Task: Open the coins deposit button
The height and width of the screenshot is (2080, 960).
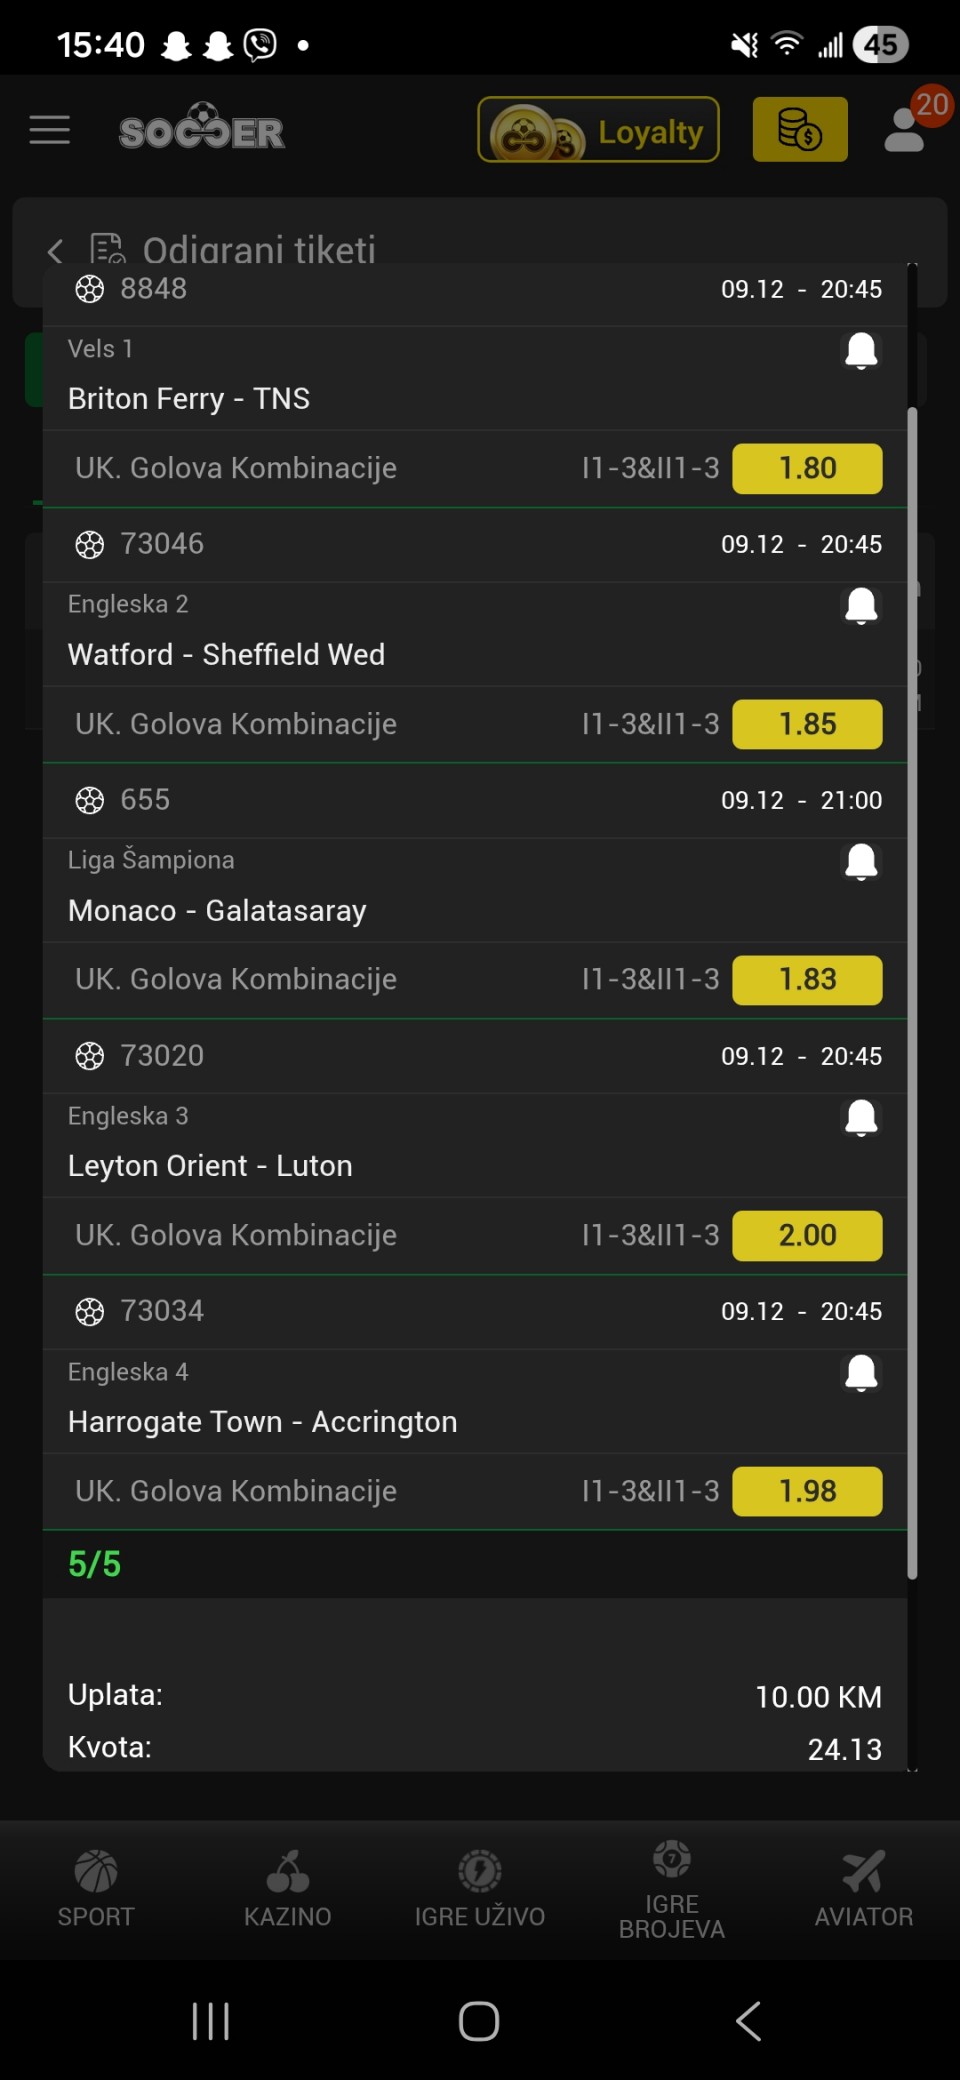Action: pos(799,130)
